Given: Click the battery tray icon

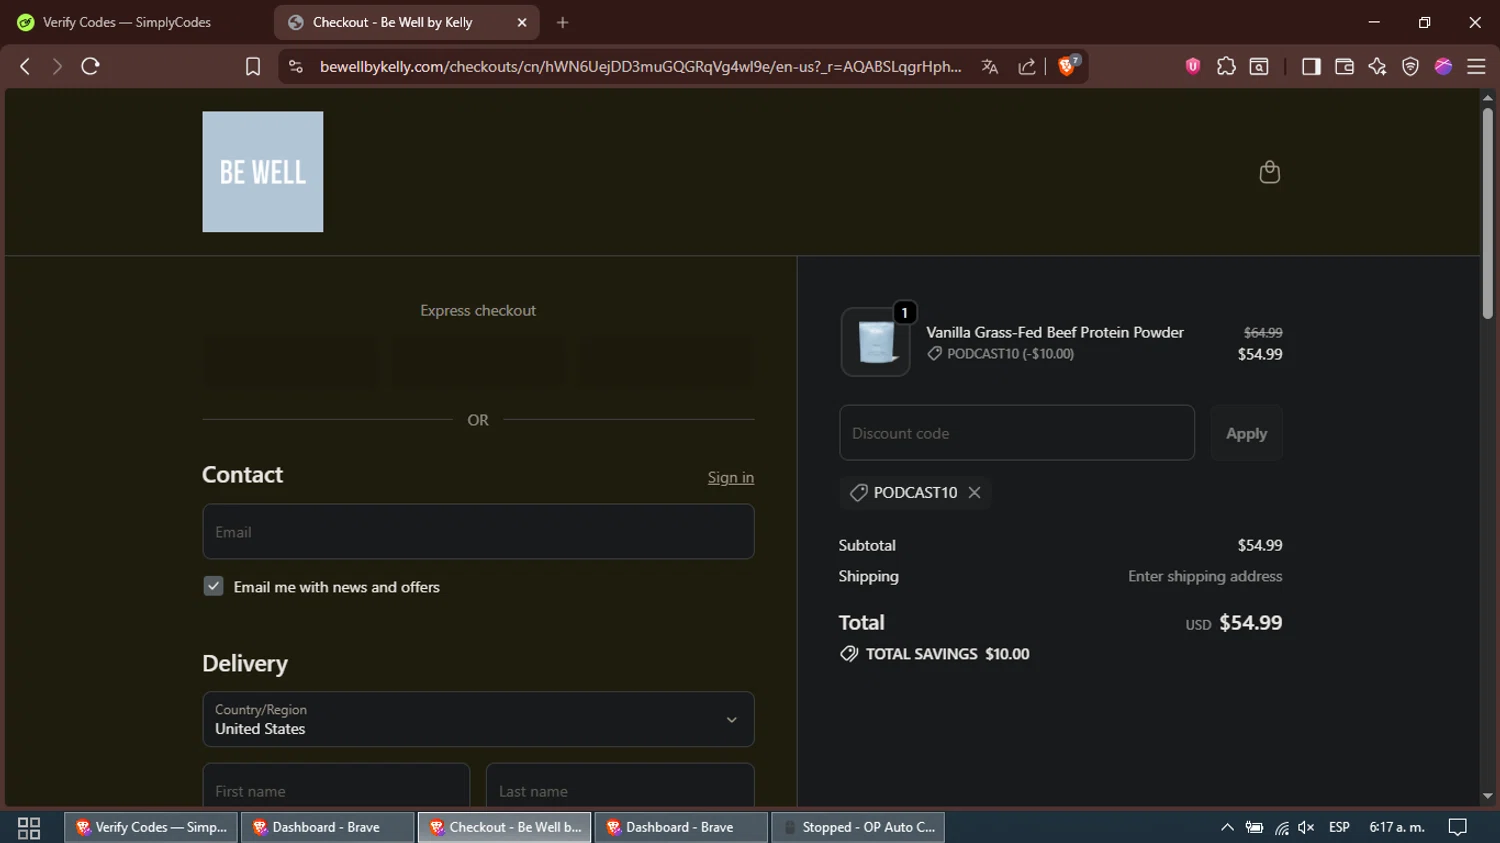Looking at the screenshot, I should [1254, 827].
